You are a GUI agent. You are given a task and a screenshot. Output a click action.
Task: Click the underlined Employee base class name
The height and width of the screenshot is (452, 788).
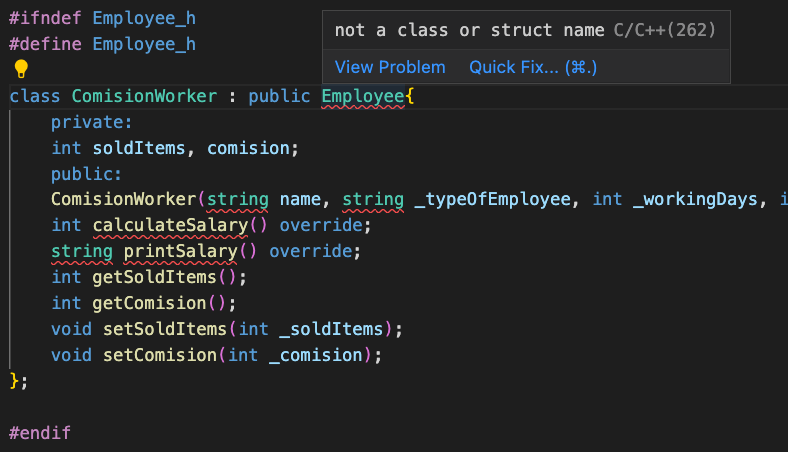[363, 96]
